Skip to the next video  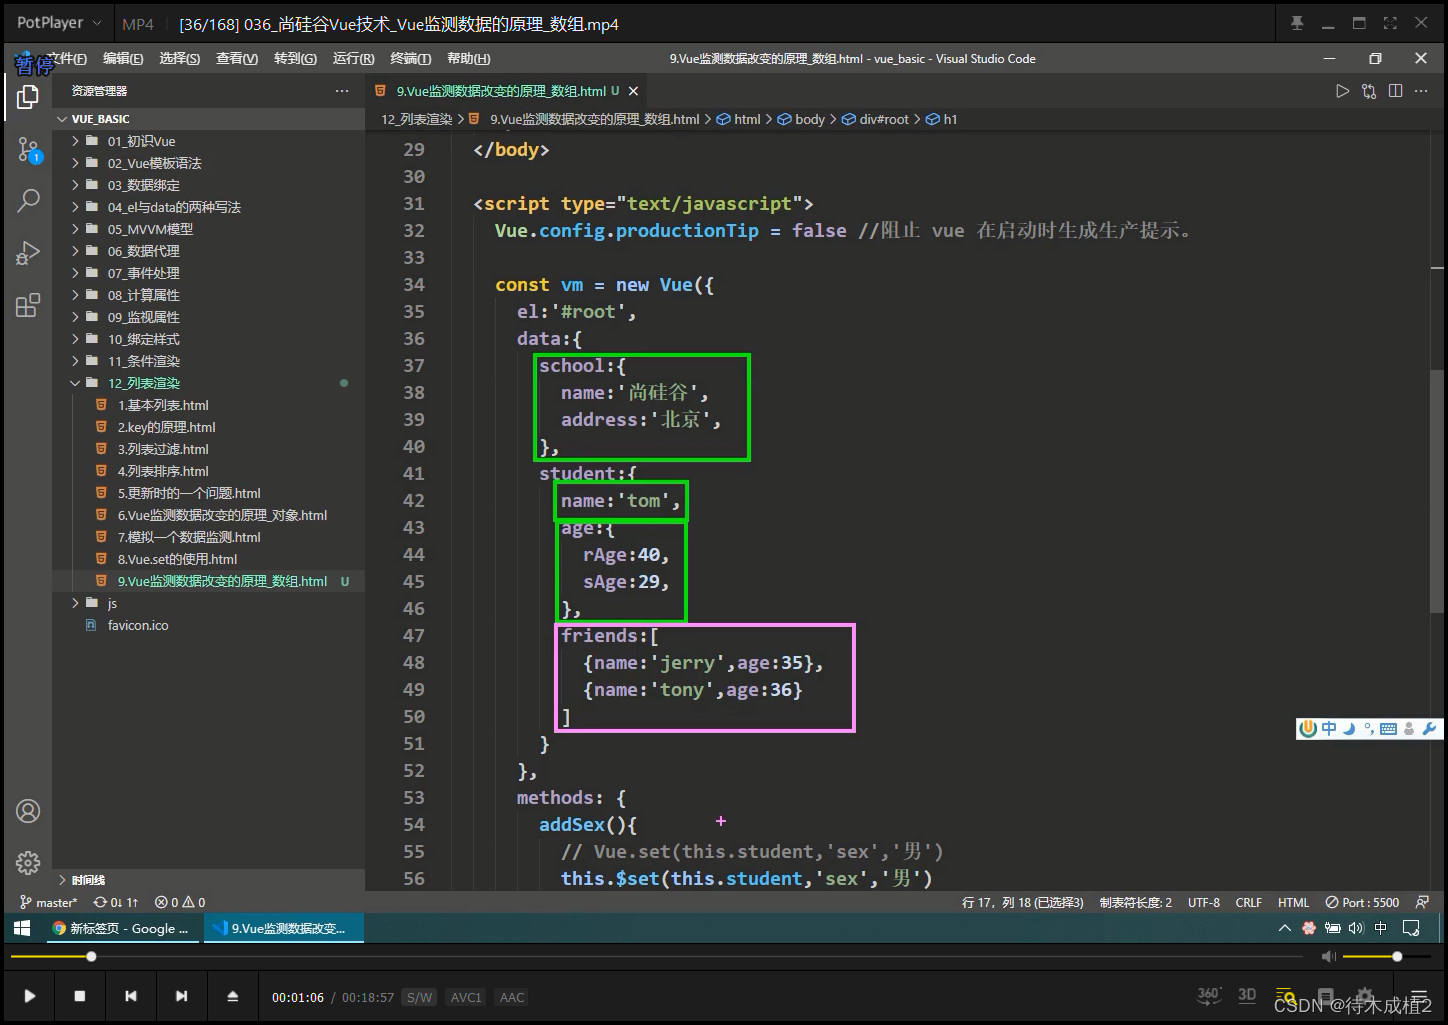[181, 996]
